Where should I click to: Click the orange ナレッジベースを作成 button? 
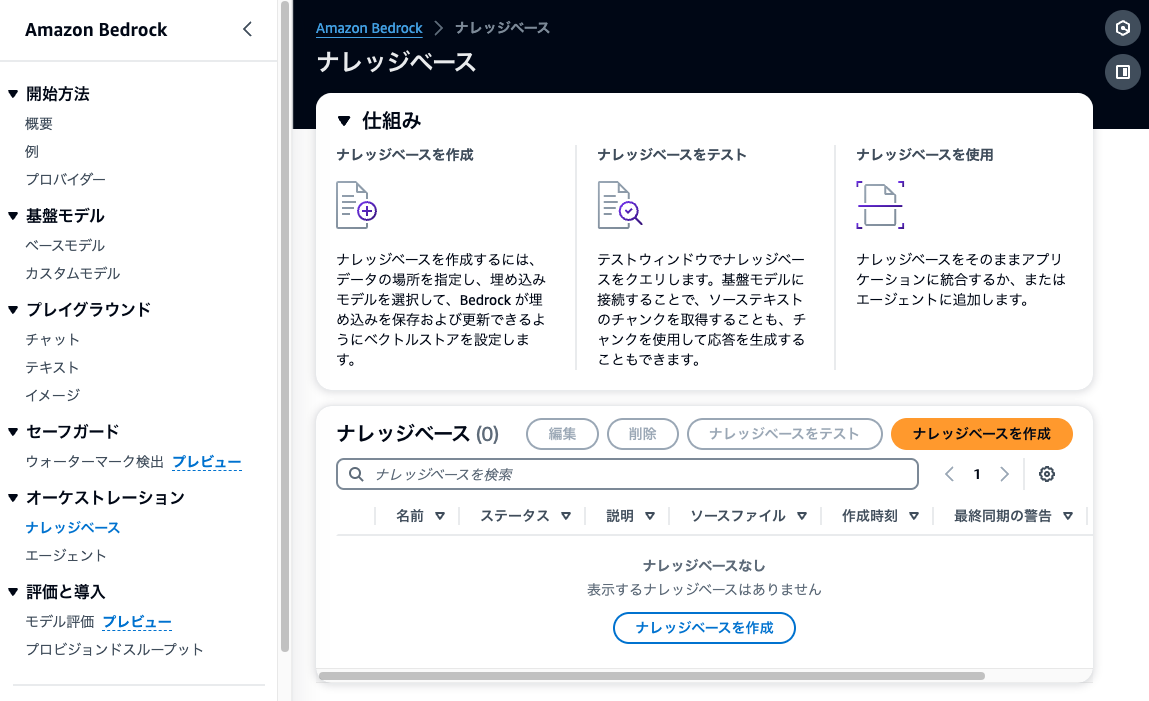tap(982, 434)
